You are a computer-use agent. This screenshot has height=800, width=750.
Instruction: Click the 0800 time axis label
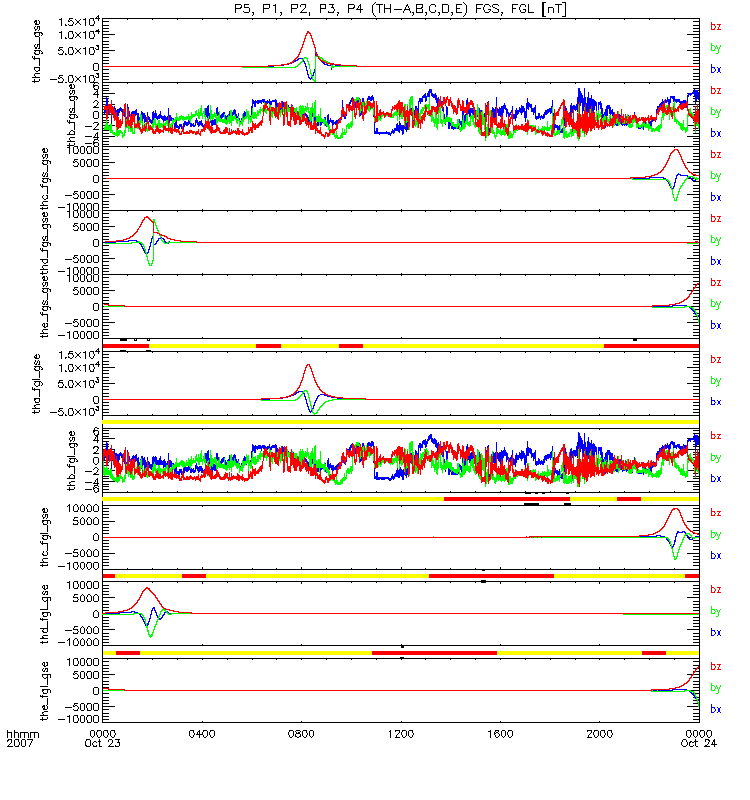(x=302, y=734)
